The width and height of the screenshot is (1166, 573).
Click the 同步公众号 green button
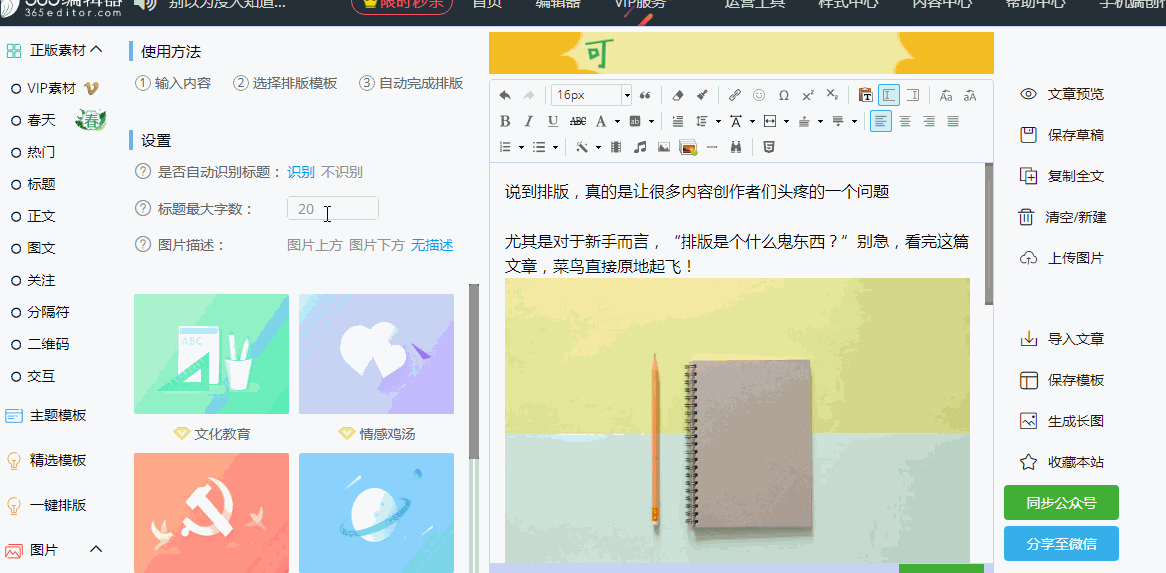click(x=1061, y=503)
